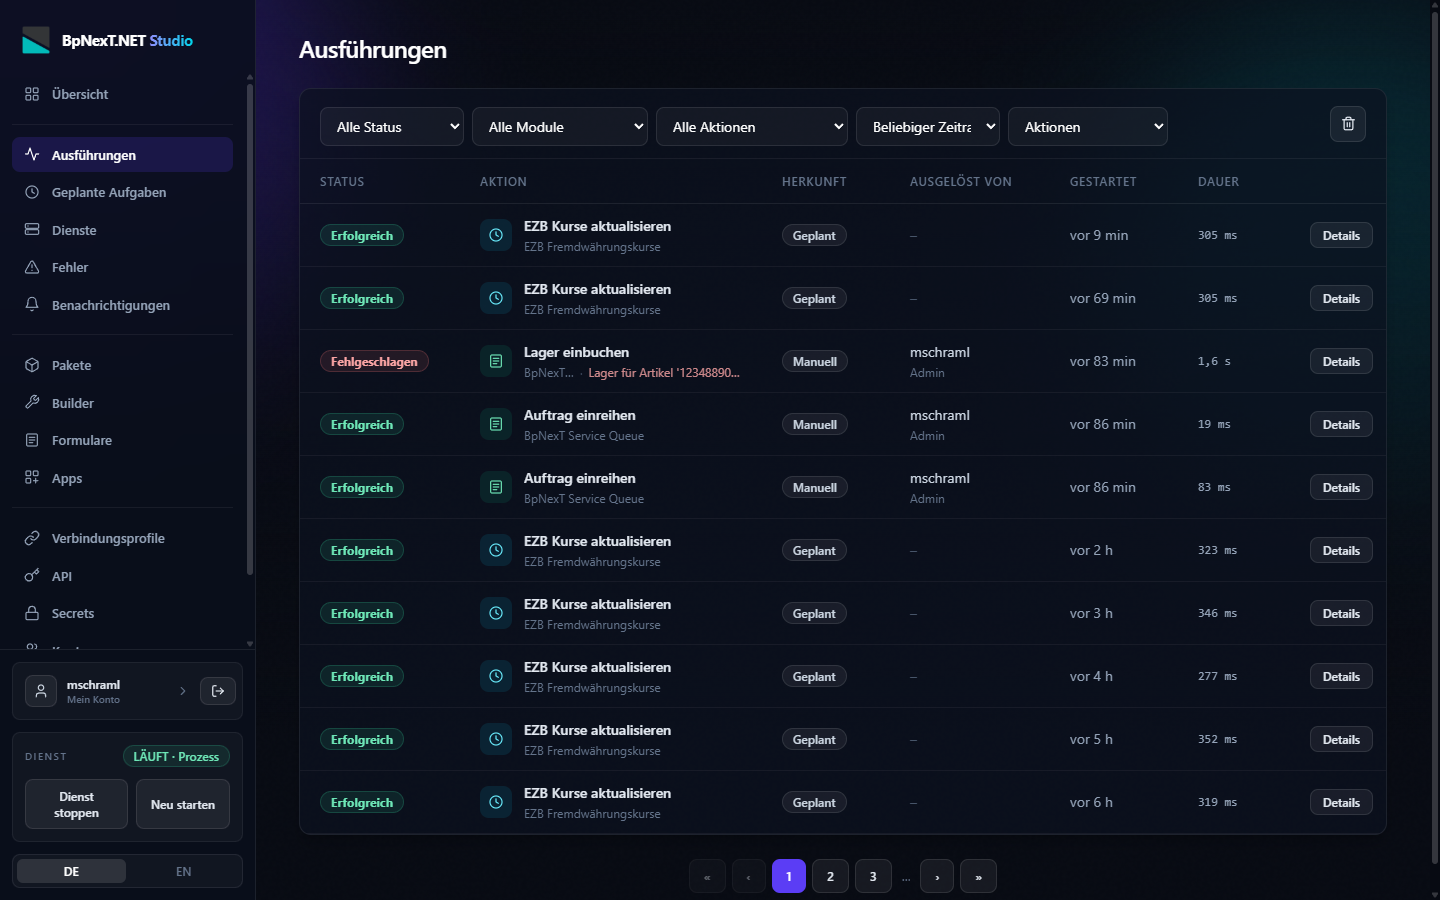Open the Alle Status dropdown
This screenshot has height=900, width=1440.
392,127
